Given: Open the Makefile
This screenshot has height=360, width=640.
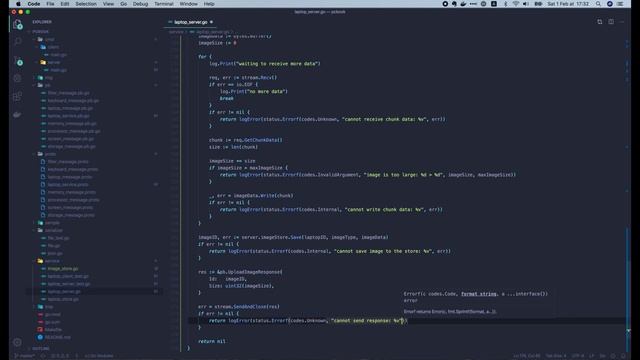Looking at the screenshot, I should pos(53,330).
